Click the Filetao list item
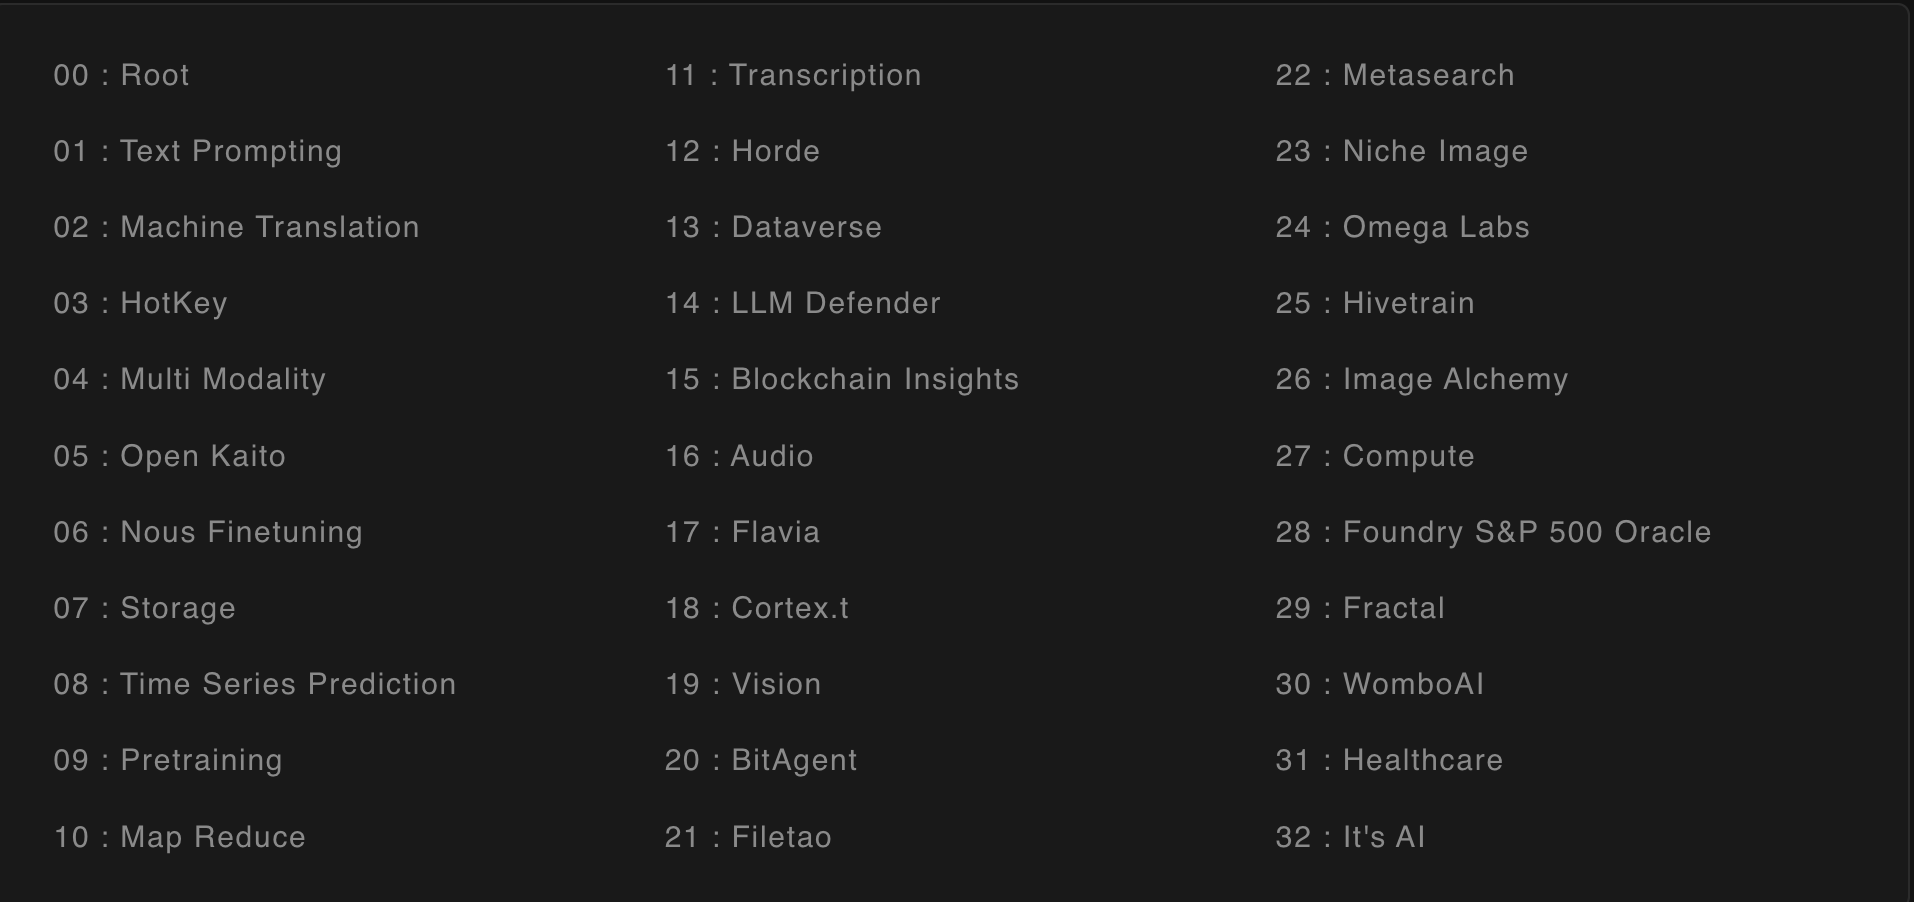1914x902 pixels. [x=748, y=837]
